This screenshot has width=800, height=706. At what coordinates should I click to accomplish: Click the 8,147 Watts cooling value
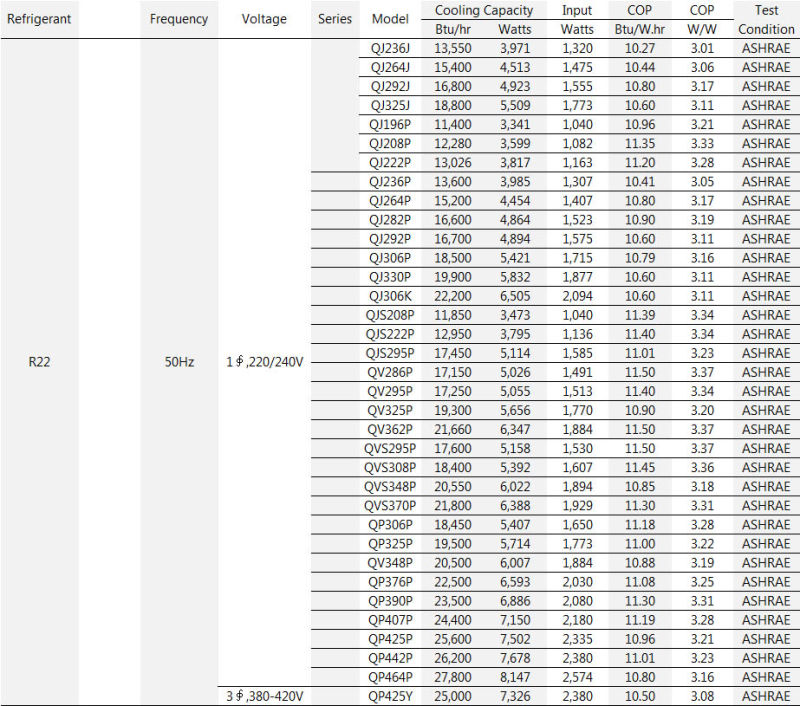[x=515, y=677]
